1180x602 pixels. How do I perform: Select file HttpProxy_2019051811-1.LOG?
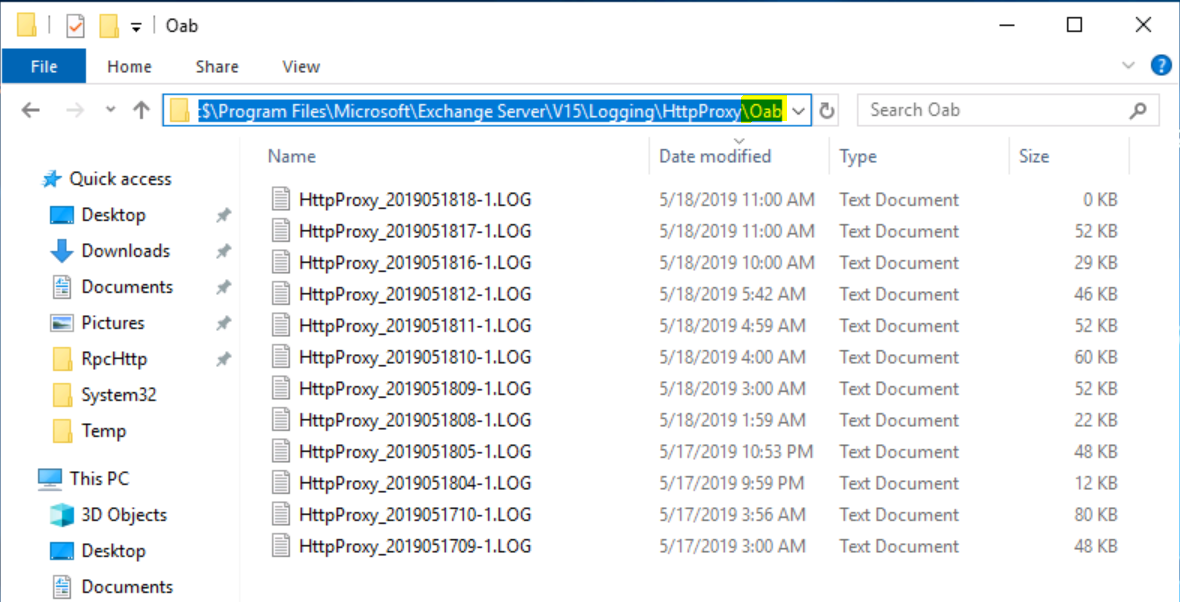(415, 326)
